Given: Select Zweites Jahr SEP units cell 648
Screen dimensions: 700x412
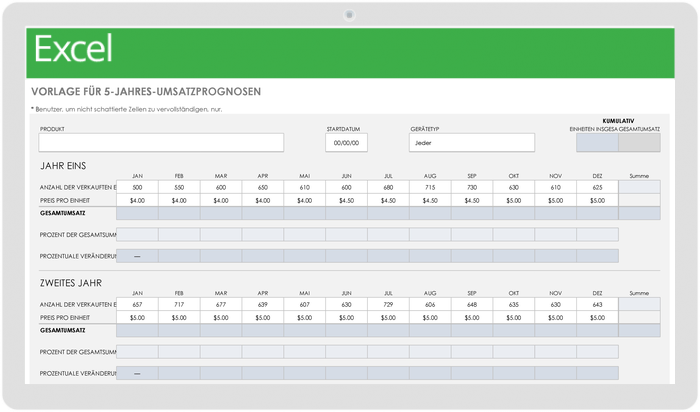Looking at the screenshot, I should click(472, 304).
